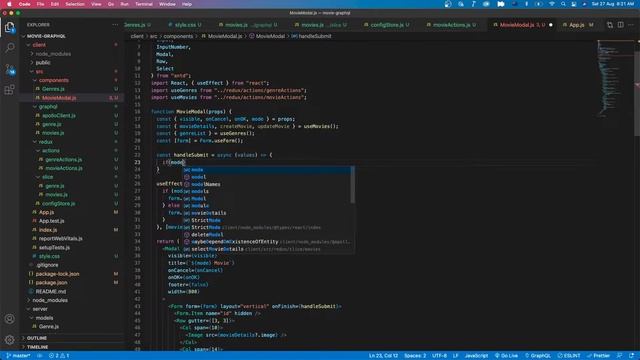Click MovieModal breadcrumb in editor path
The image size is (640, 360).
(267, 36)
